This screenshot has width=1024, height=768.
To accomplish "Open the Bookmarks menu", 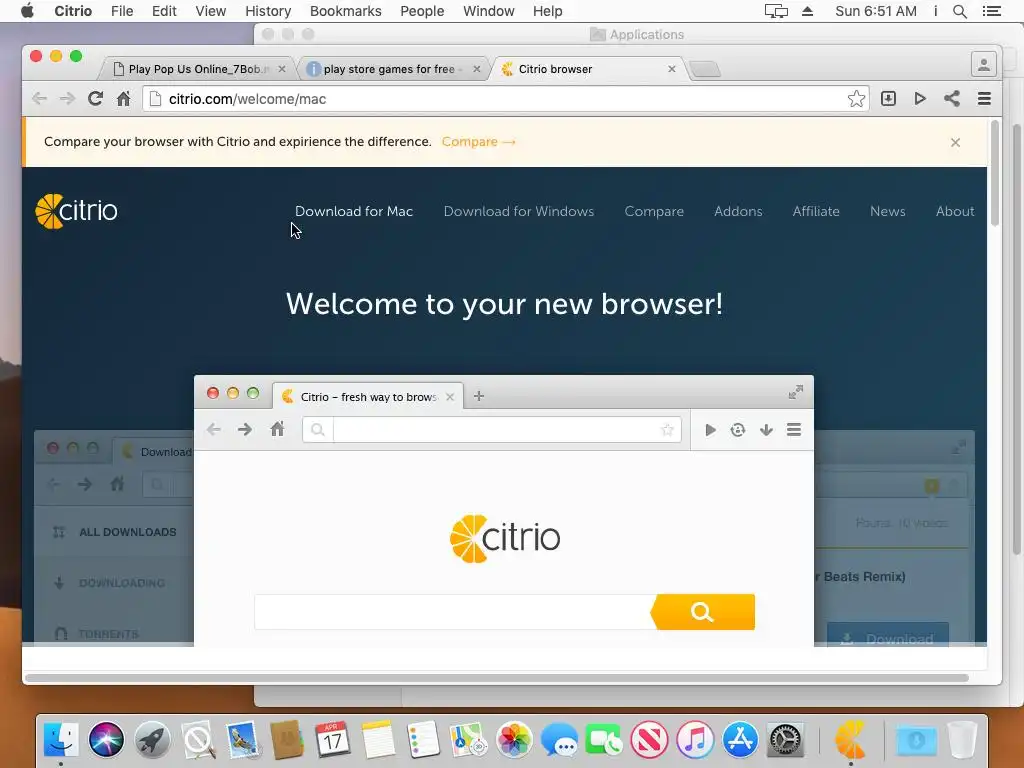I will [345, 11].
